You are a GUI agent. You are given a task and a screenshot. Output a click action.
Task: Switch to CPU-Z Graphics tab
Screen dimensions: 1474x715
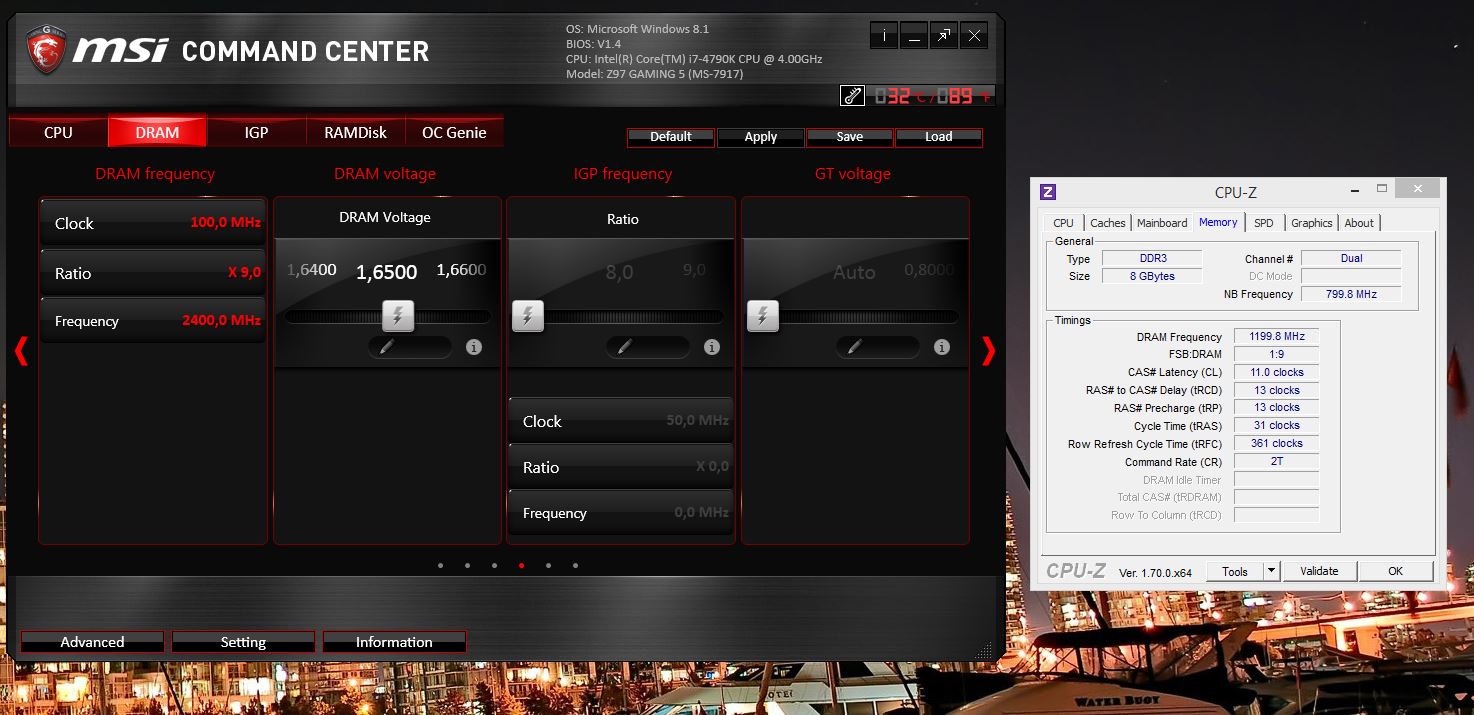[1311, 223]
